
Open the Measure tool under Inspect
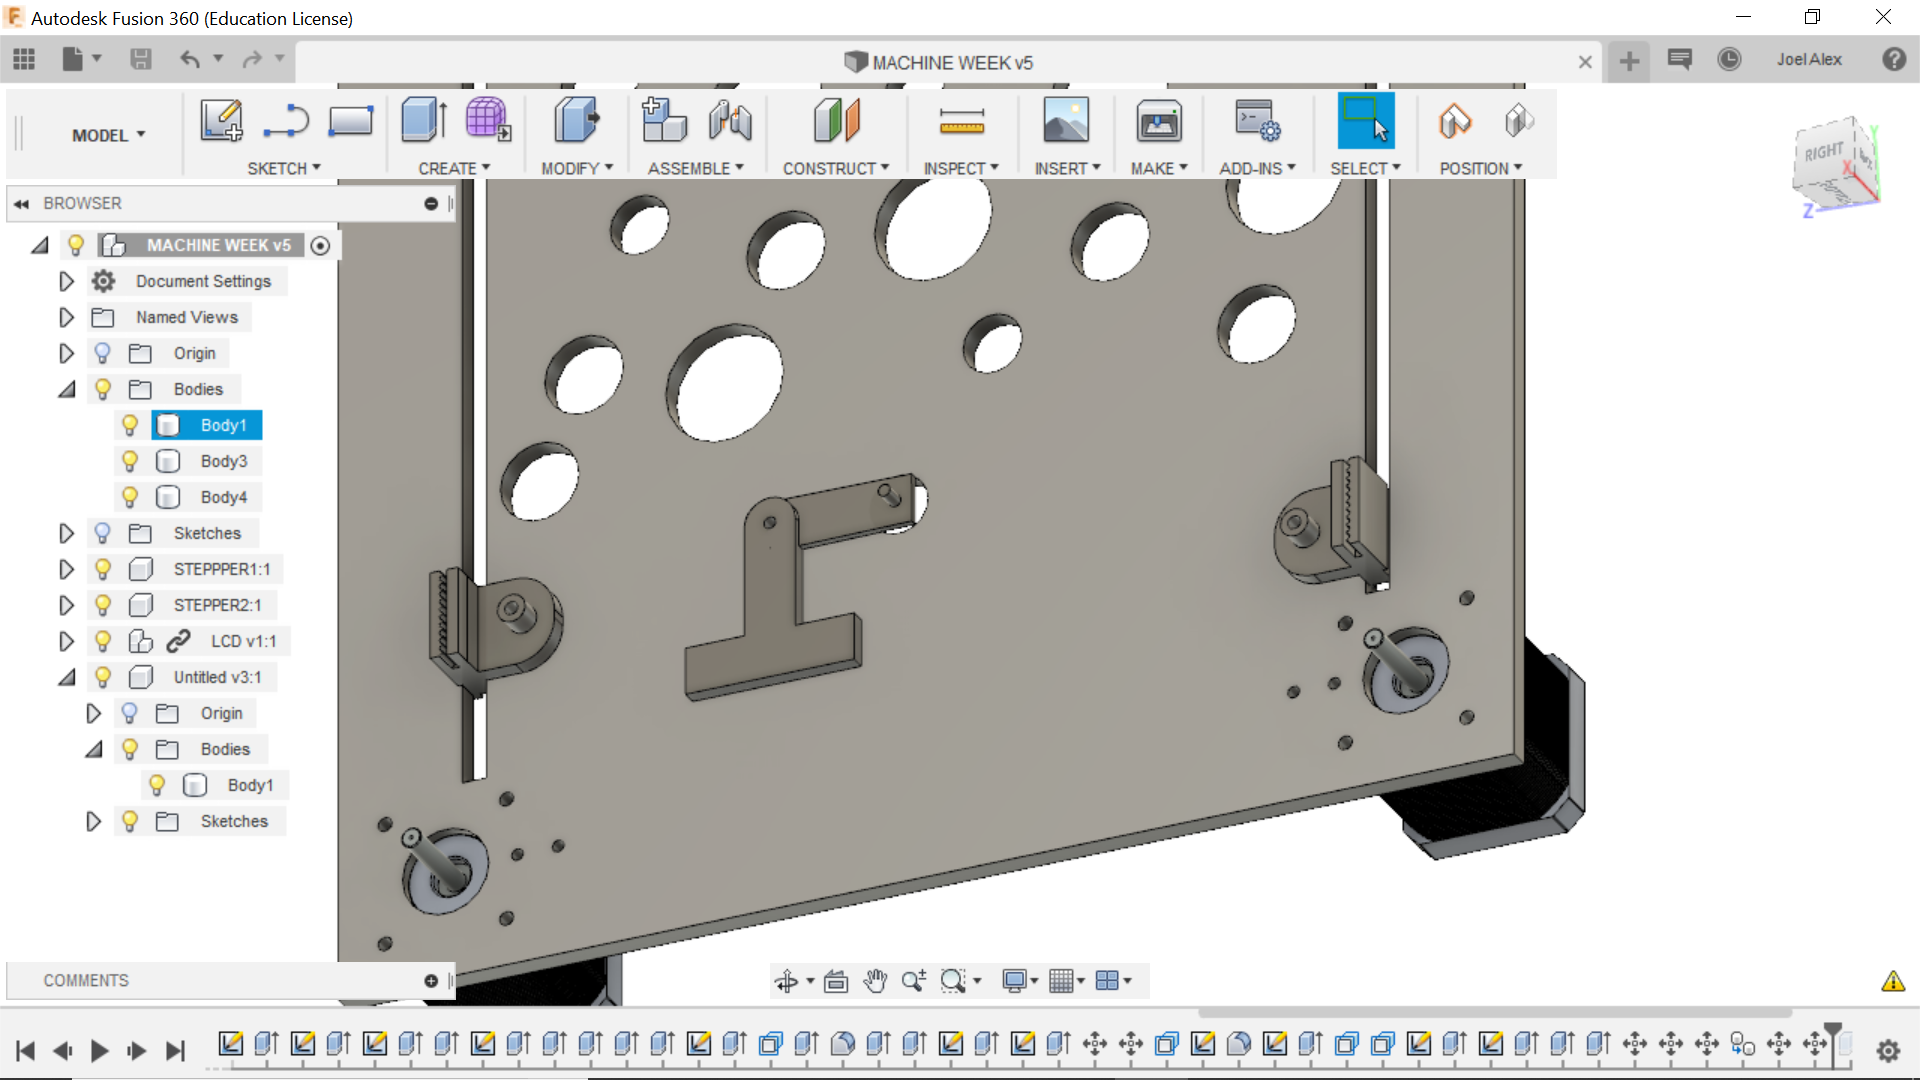961,121
